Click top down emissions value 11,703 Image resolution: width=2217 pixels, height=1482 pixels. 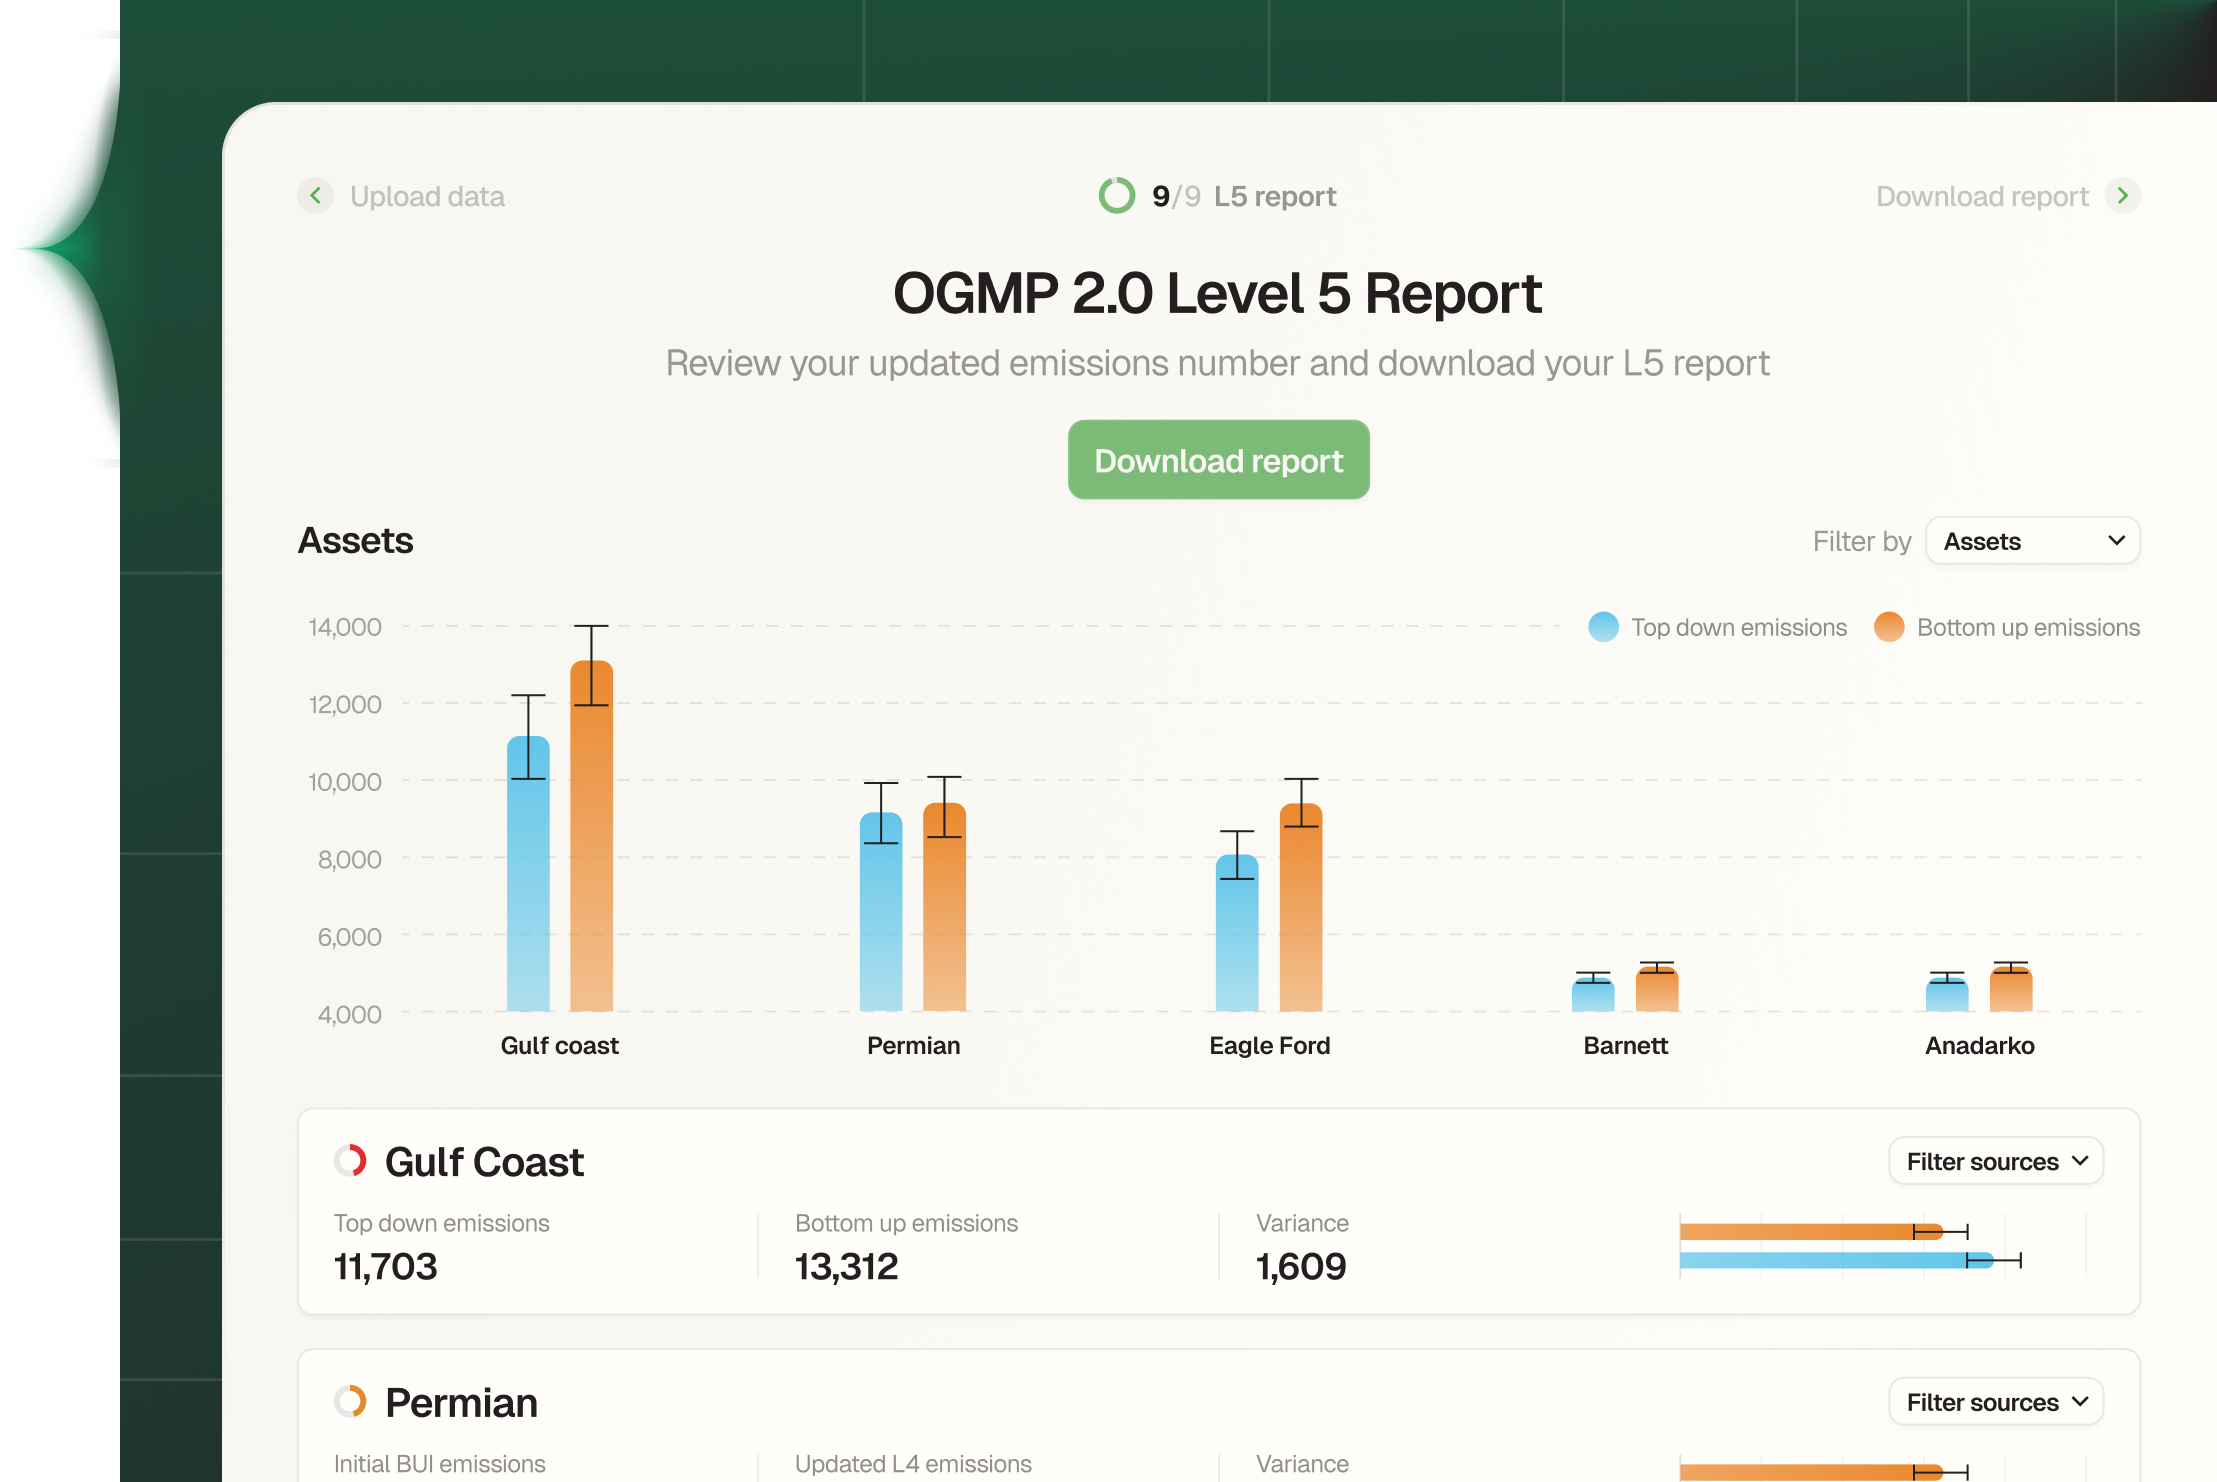(x=385, y=1267)
